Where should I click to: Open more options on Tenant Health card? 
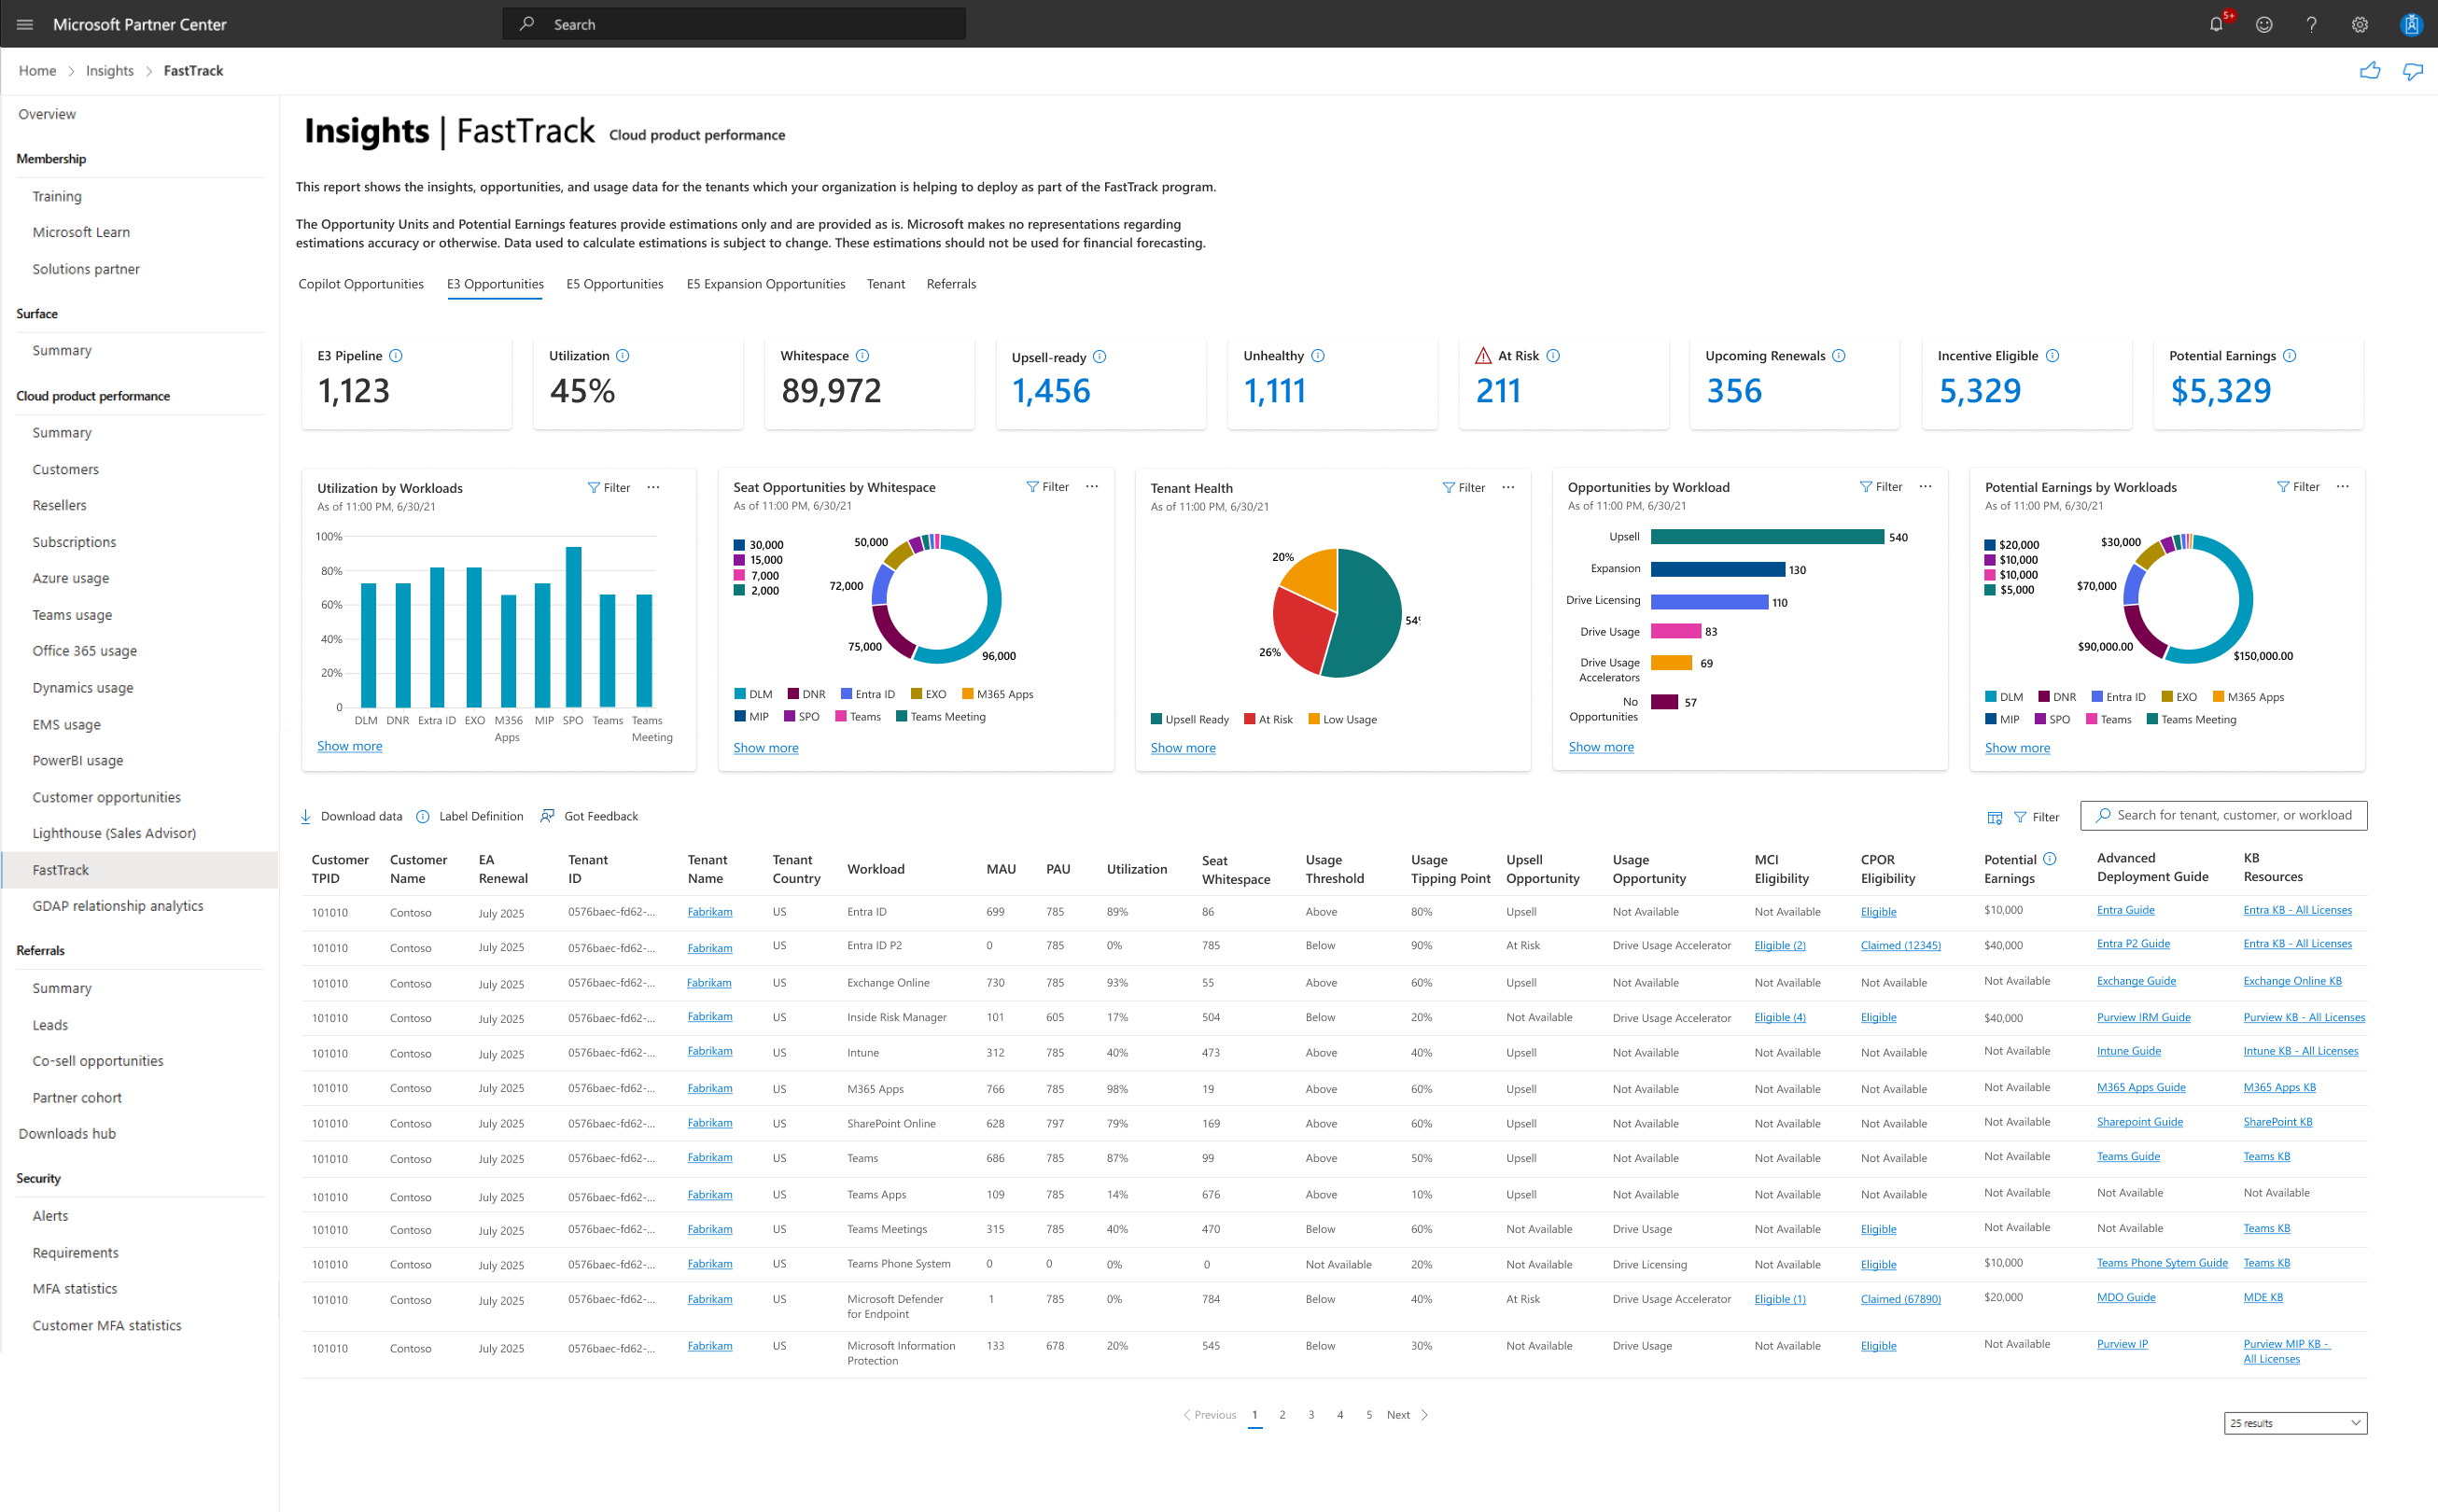[1508, 488]
